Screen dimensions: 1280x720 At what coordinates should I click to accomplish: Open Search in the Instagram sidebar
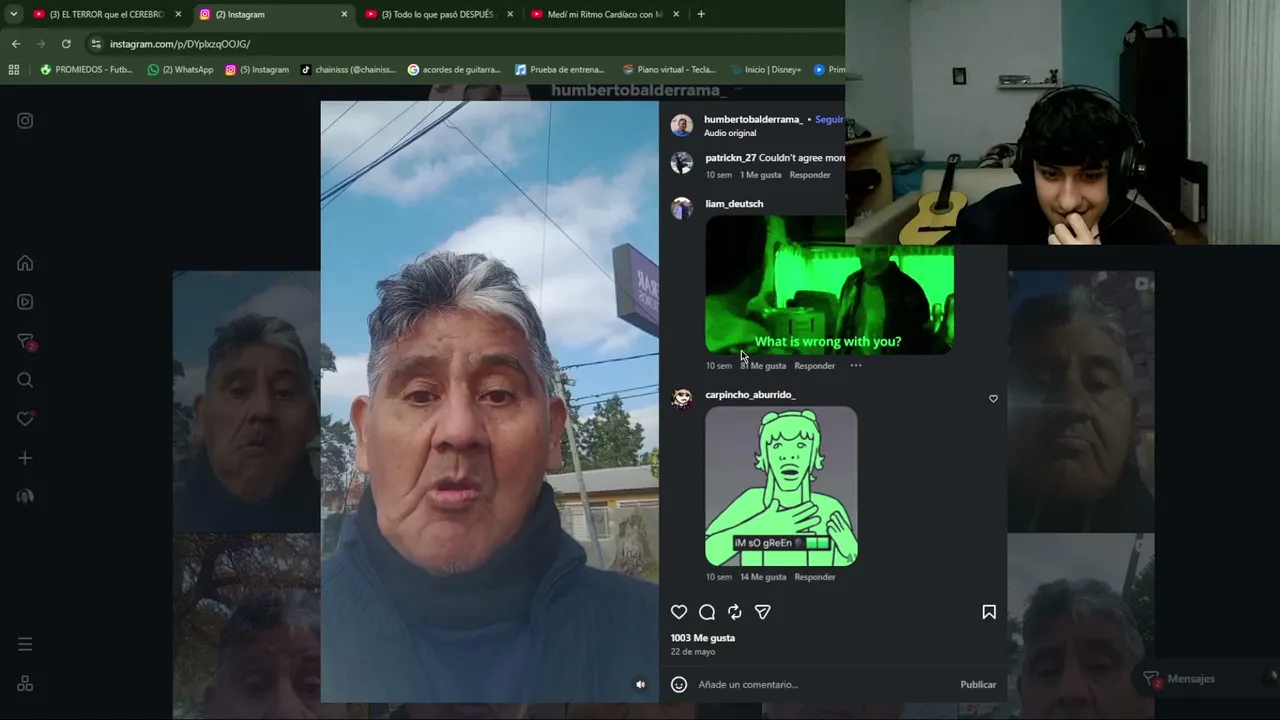[x=25, y=380]
